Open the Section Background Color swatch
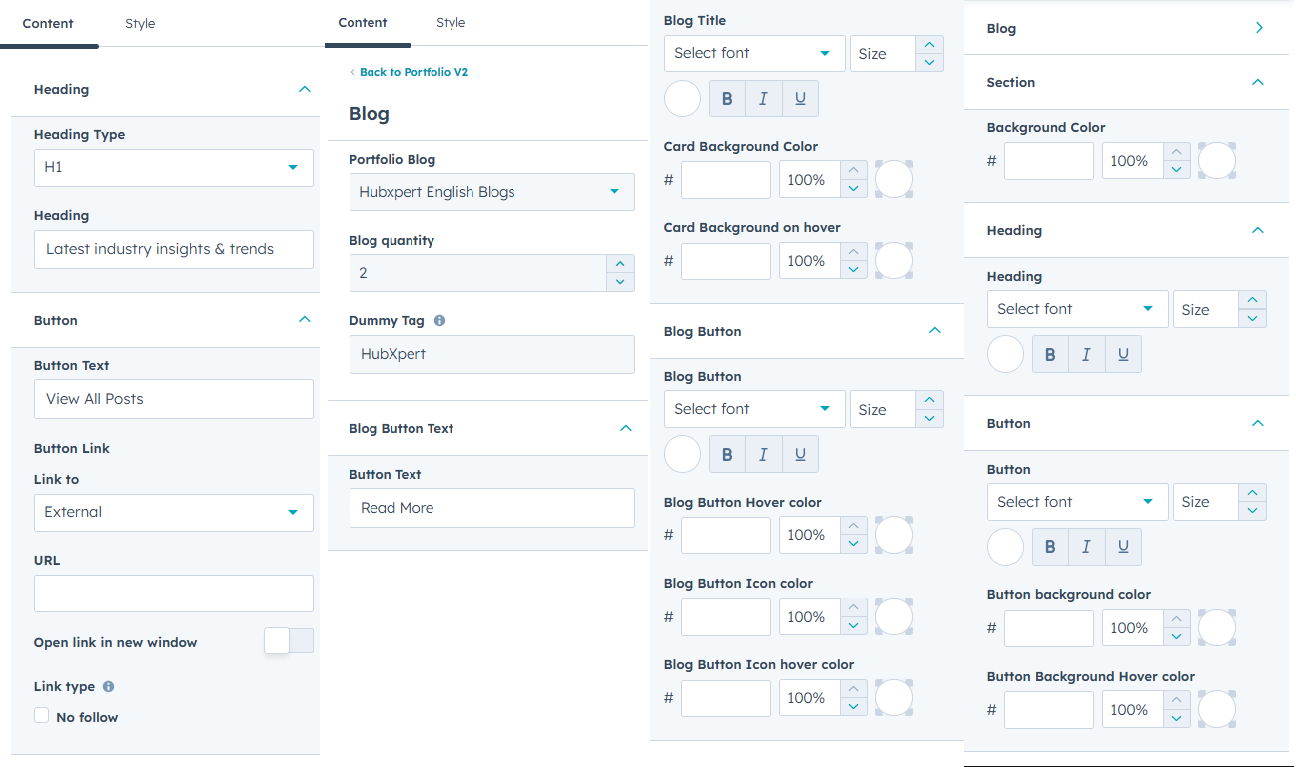Image resolution: width=1296 pixels, height=767 pixels. 1217,161
